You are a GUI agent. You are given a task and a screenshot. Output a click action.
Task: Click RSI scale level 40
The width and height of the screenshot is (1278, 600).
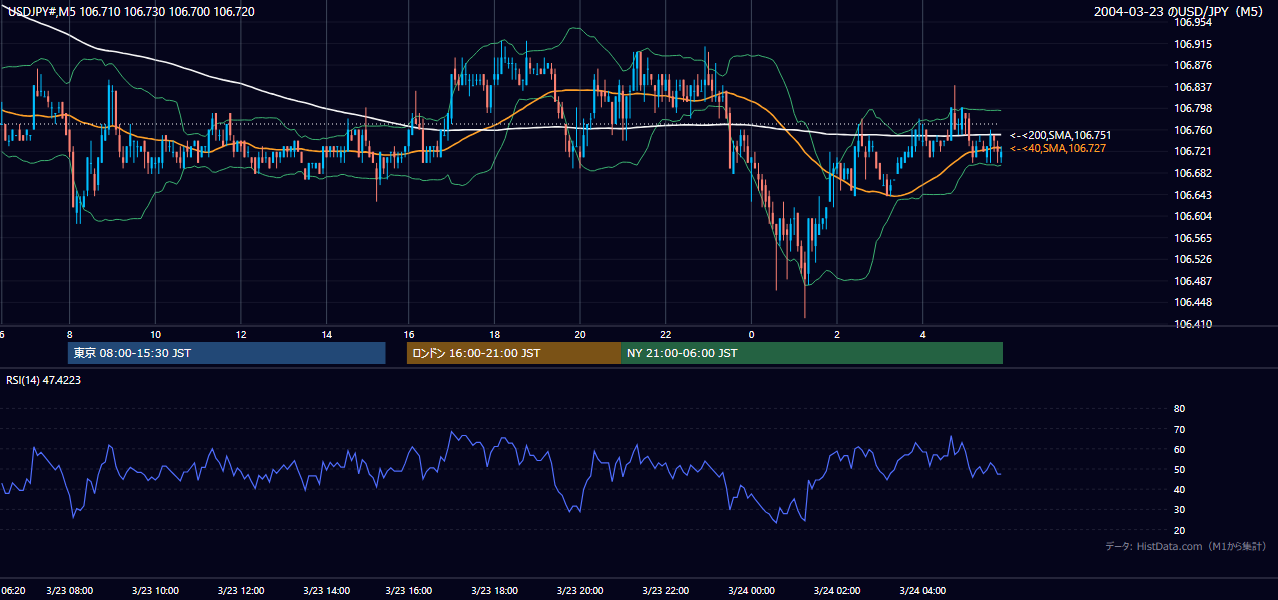[x=1179, y=489]
